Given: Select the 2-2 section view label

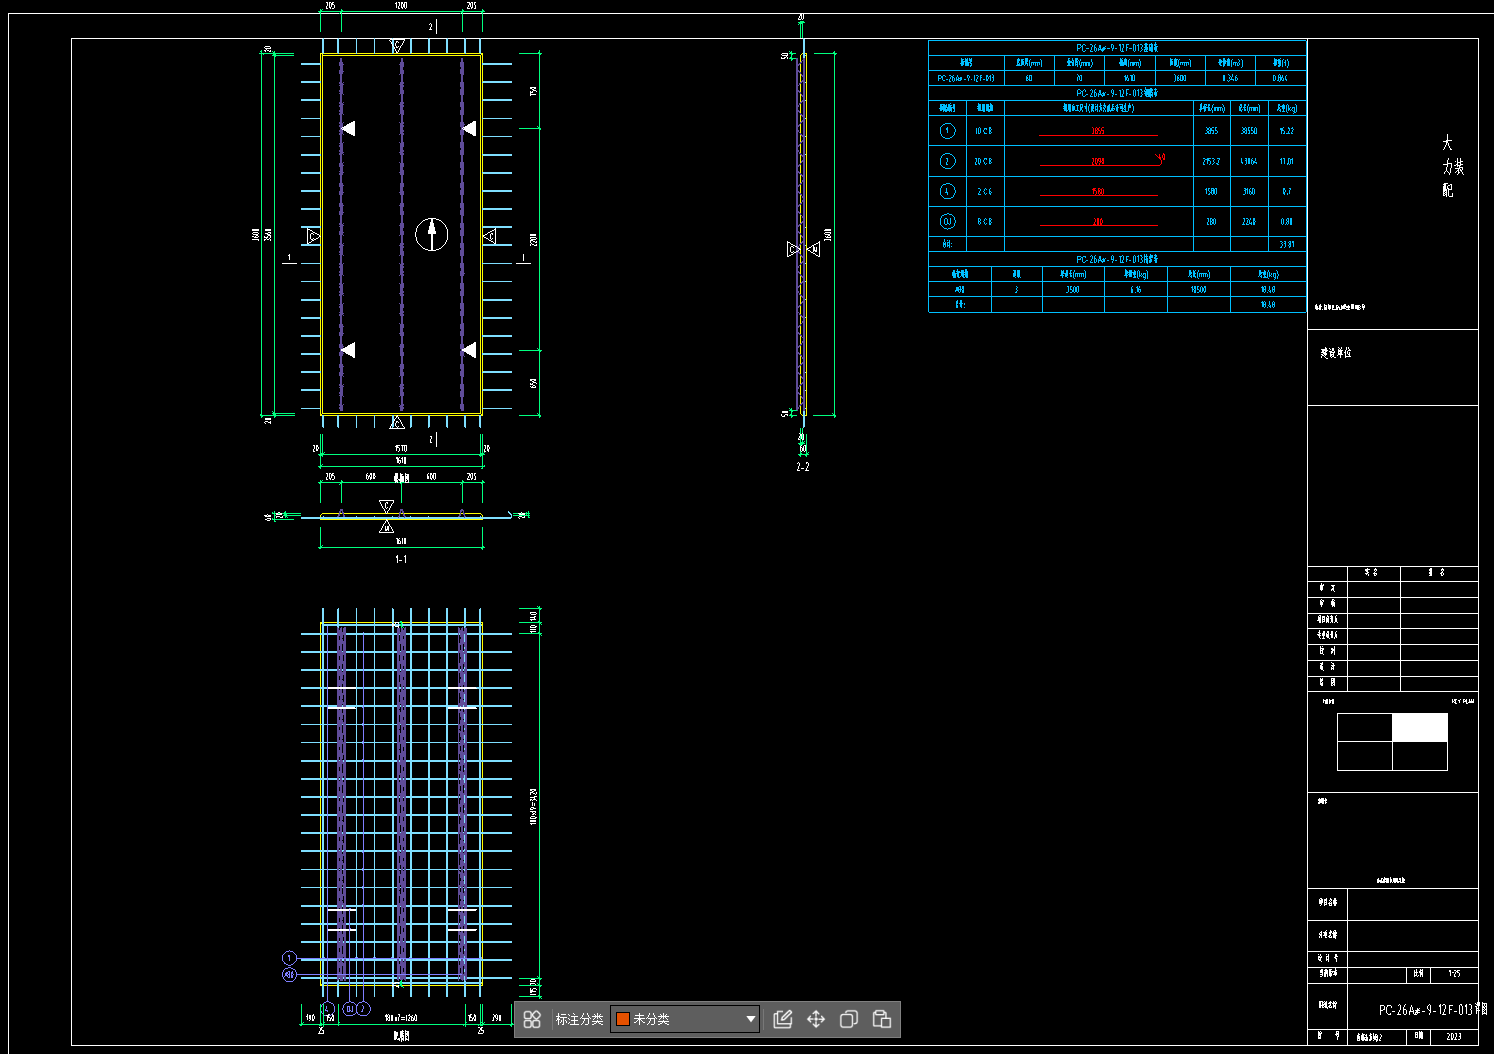Looking at the screenshot, I should 803,467.
